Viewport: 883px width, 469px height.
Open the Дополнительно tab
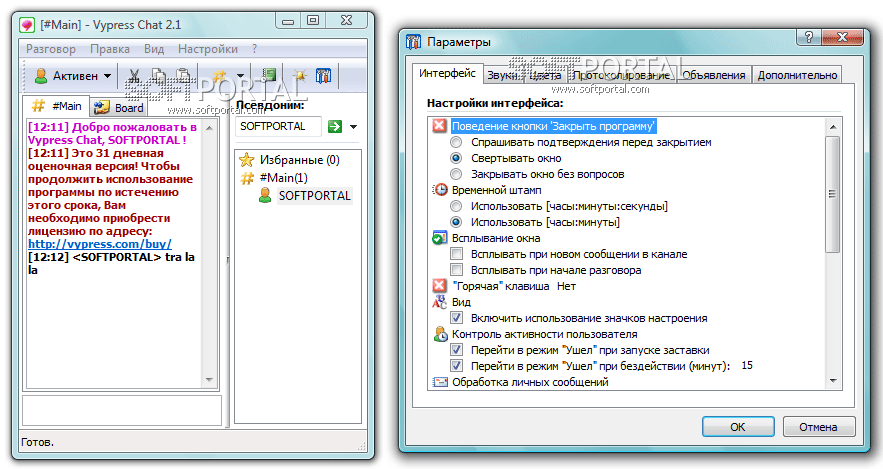[797, 75]
